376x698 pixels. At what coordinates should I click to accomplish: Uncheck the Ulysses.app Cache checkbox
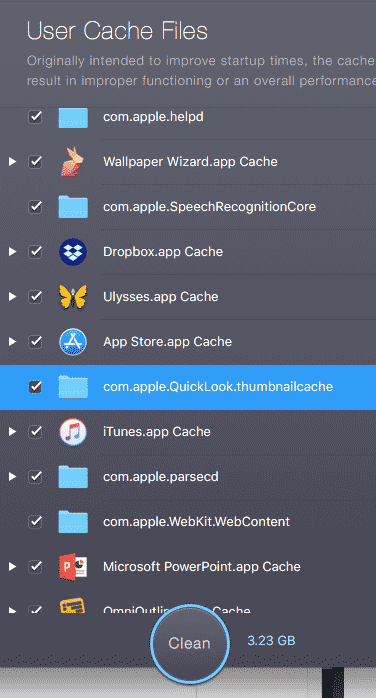tap(35, 296)
